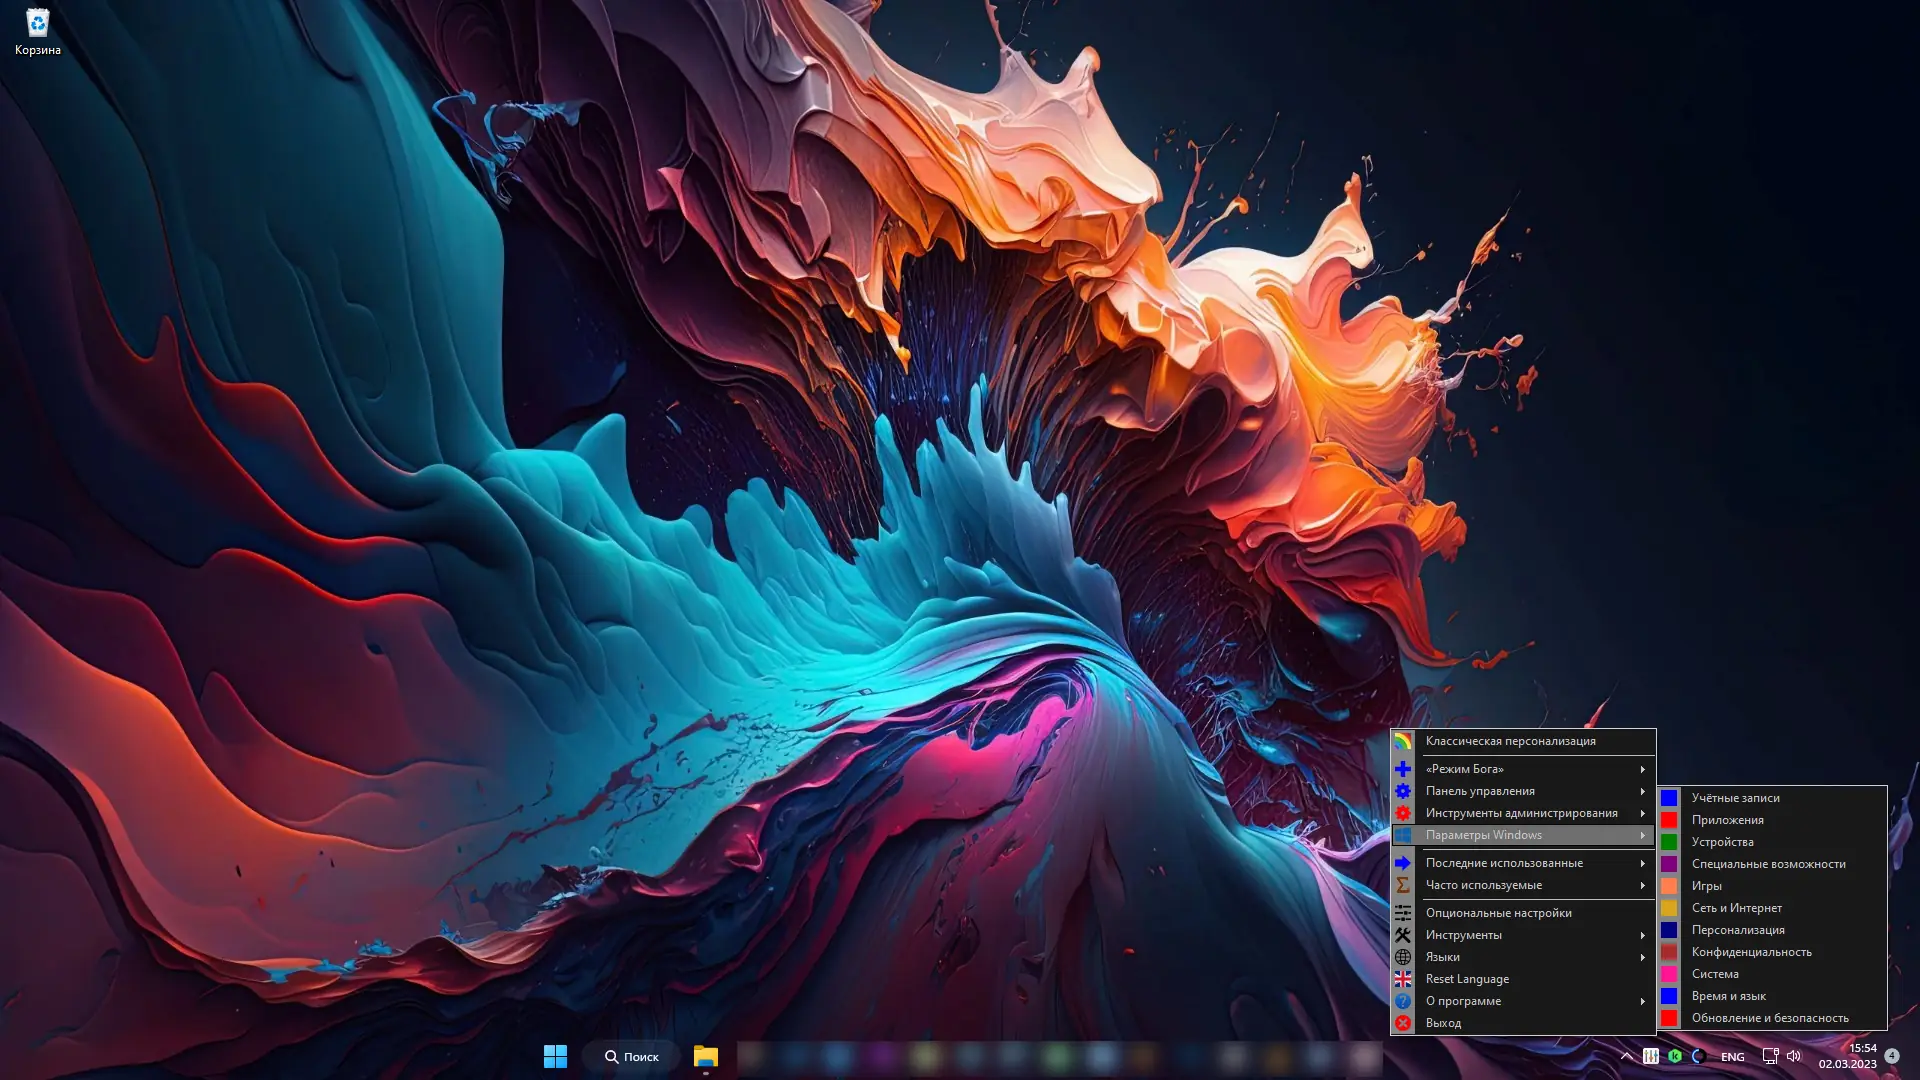Click the red gear administration tools icon
The image size is (1920, 1080).
tap(1403, 813)
